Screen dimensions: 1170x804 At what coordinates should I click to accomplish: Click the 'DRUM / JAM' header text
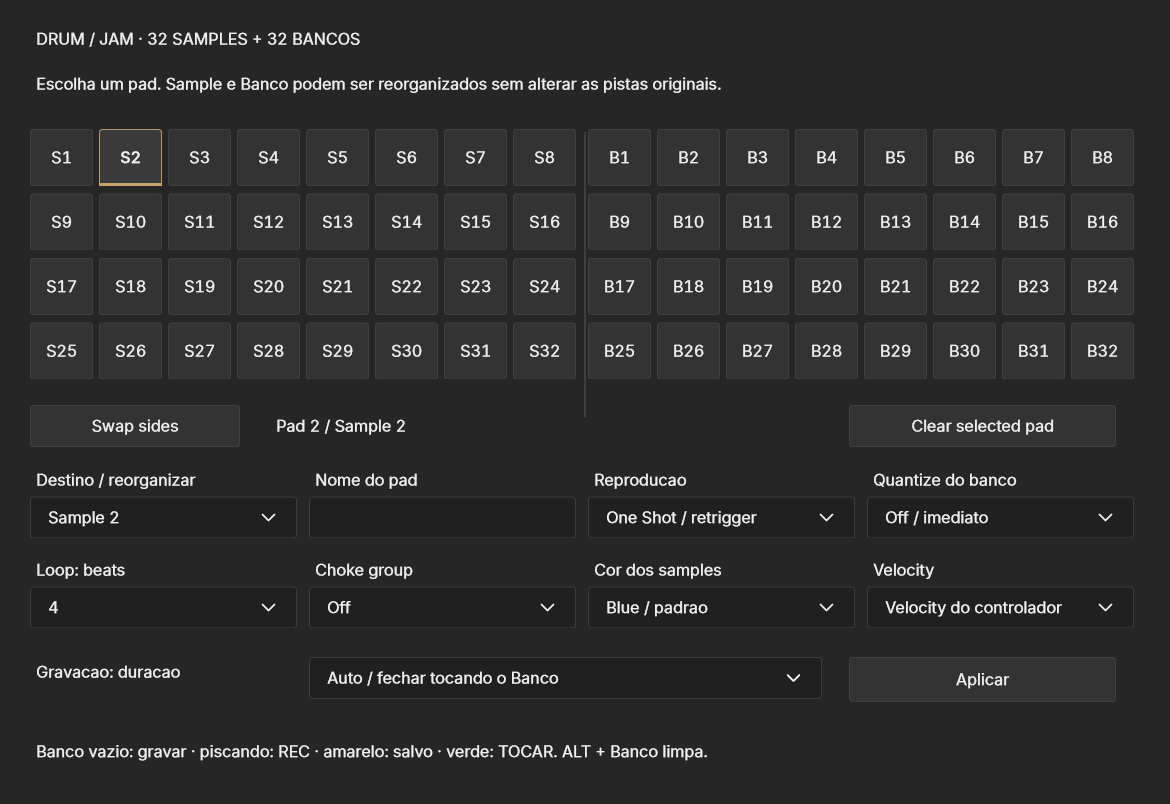pos(84,39)
